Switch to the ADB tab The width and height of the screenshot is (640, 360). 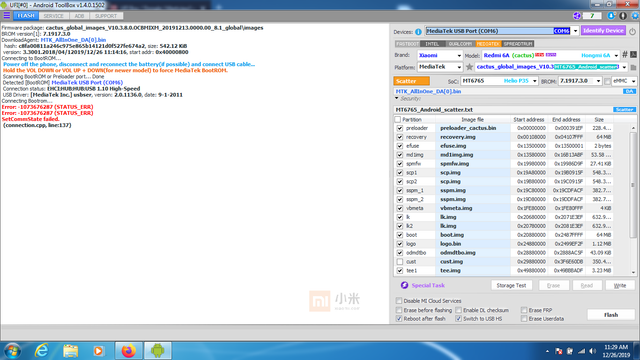(x=79, y=16)
